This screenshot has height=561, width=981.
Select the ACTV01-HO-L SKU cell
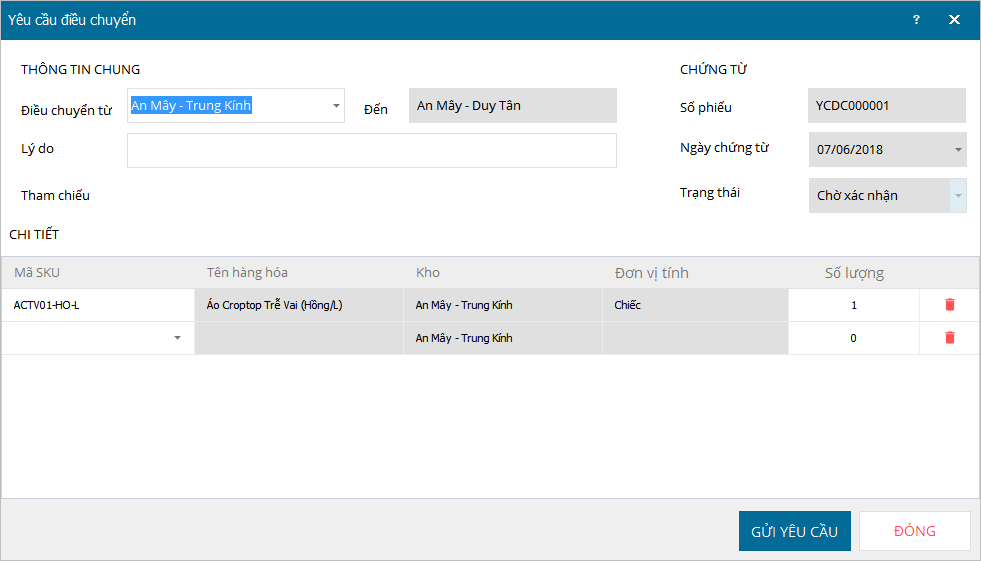tap(97, 305)
